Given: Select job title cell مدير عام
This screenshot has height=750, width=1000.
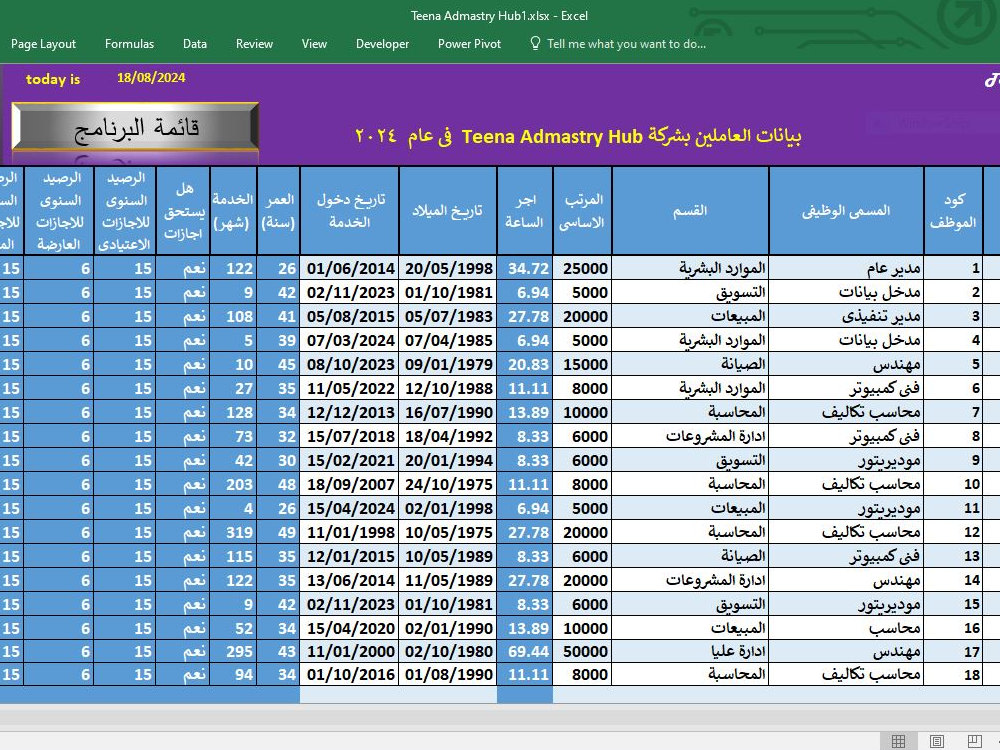Looking at the screenshot, I should tap(846, 268).
